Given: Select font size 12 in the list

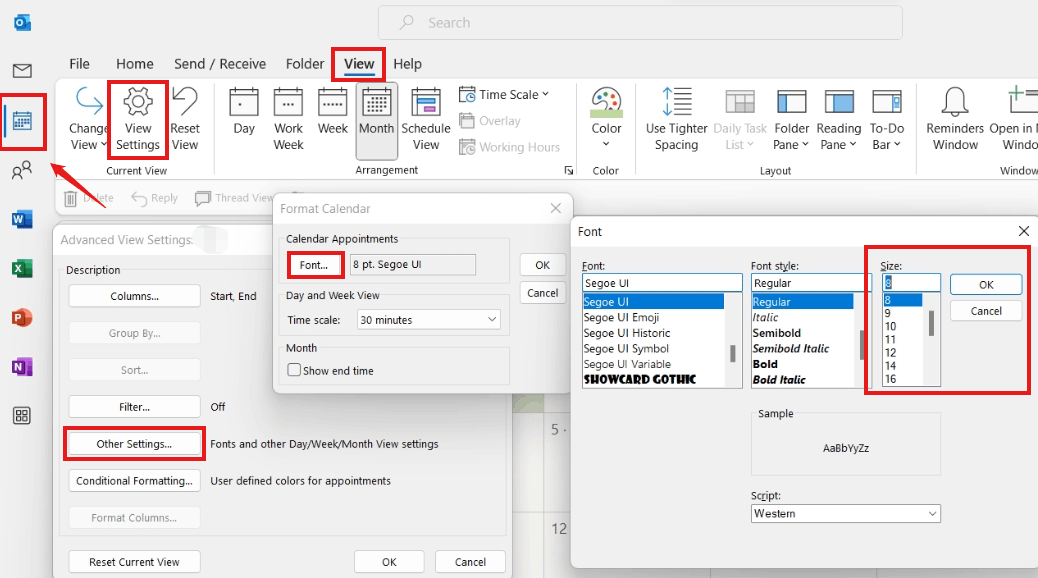Looking at the screenshot, I should 891,352.
